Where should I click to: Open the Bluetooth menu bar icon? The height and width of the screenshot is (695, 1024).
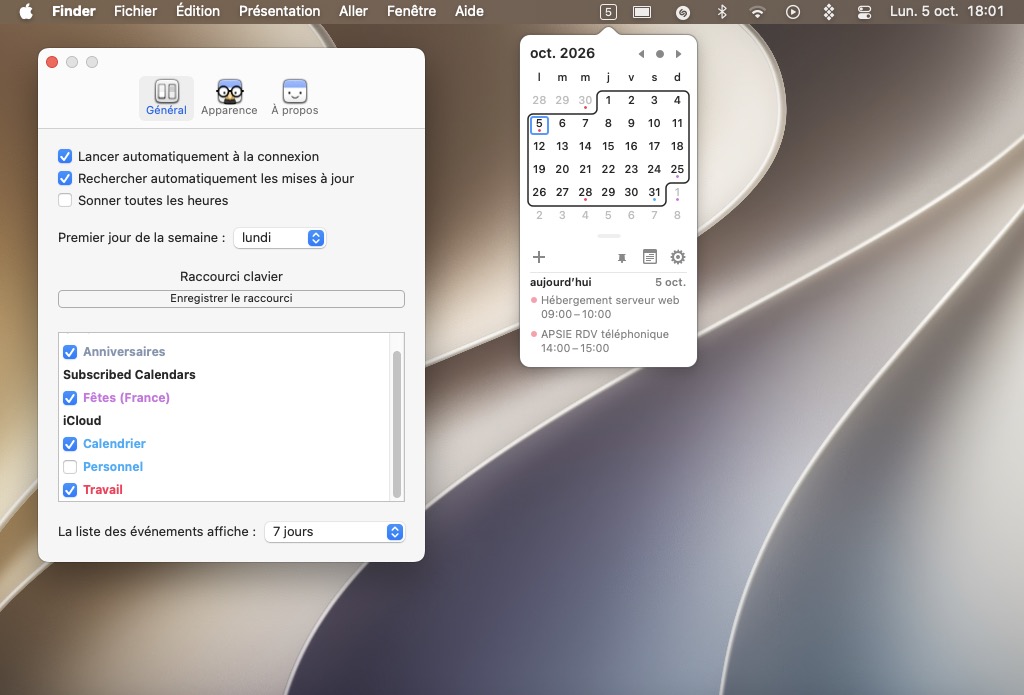coord(722,12)
